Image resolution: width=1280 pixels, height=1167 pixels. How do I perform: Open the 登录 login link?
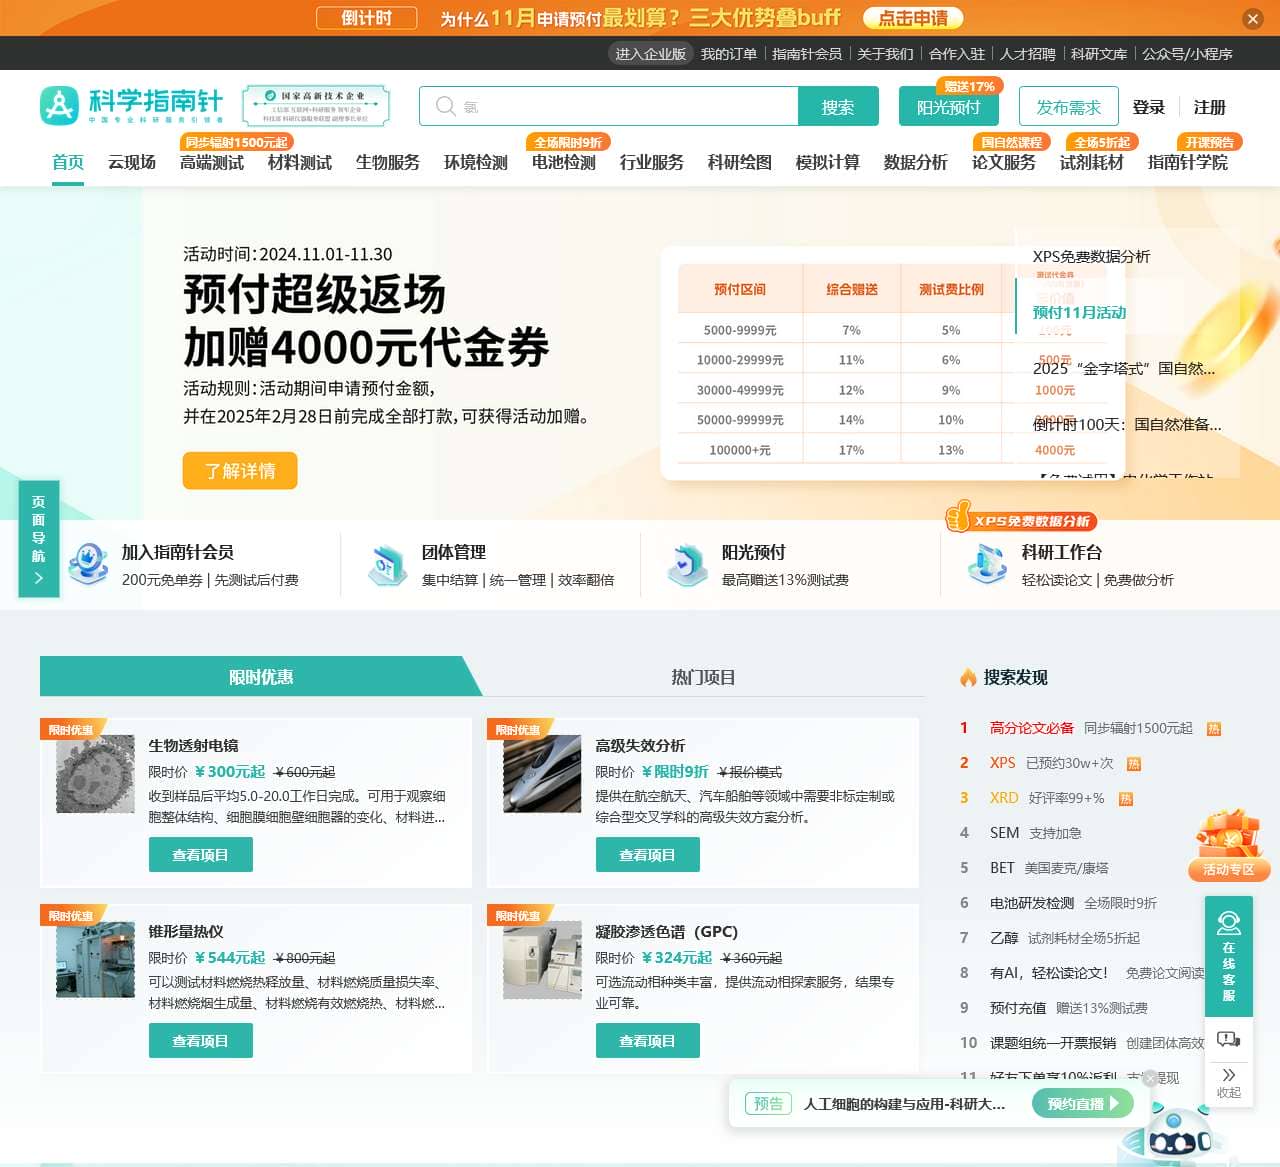[1149, 107]
